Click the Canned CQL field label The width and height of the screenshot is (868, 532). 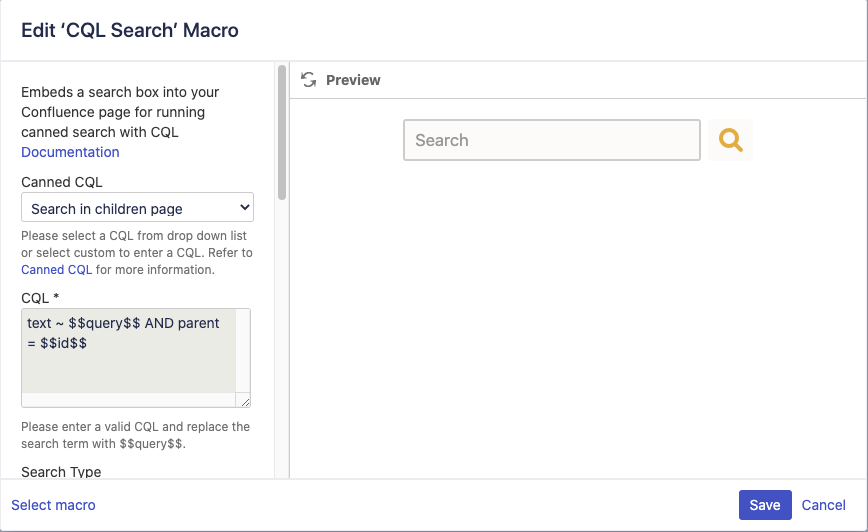(x=62, y=182)
